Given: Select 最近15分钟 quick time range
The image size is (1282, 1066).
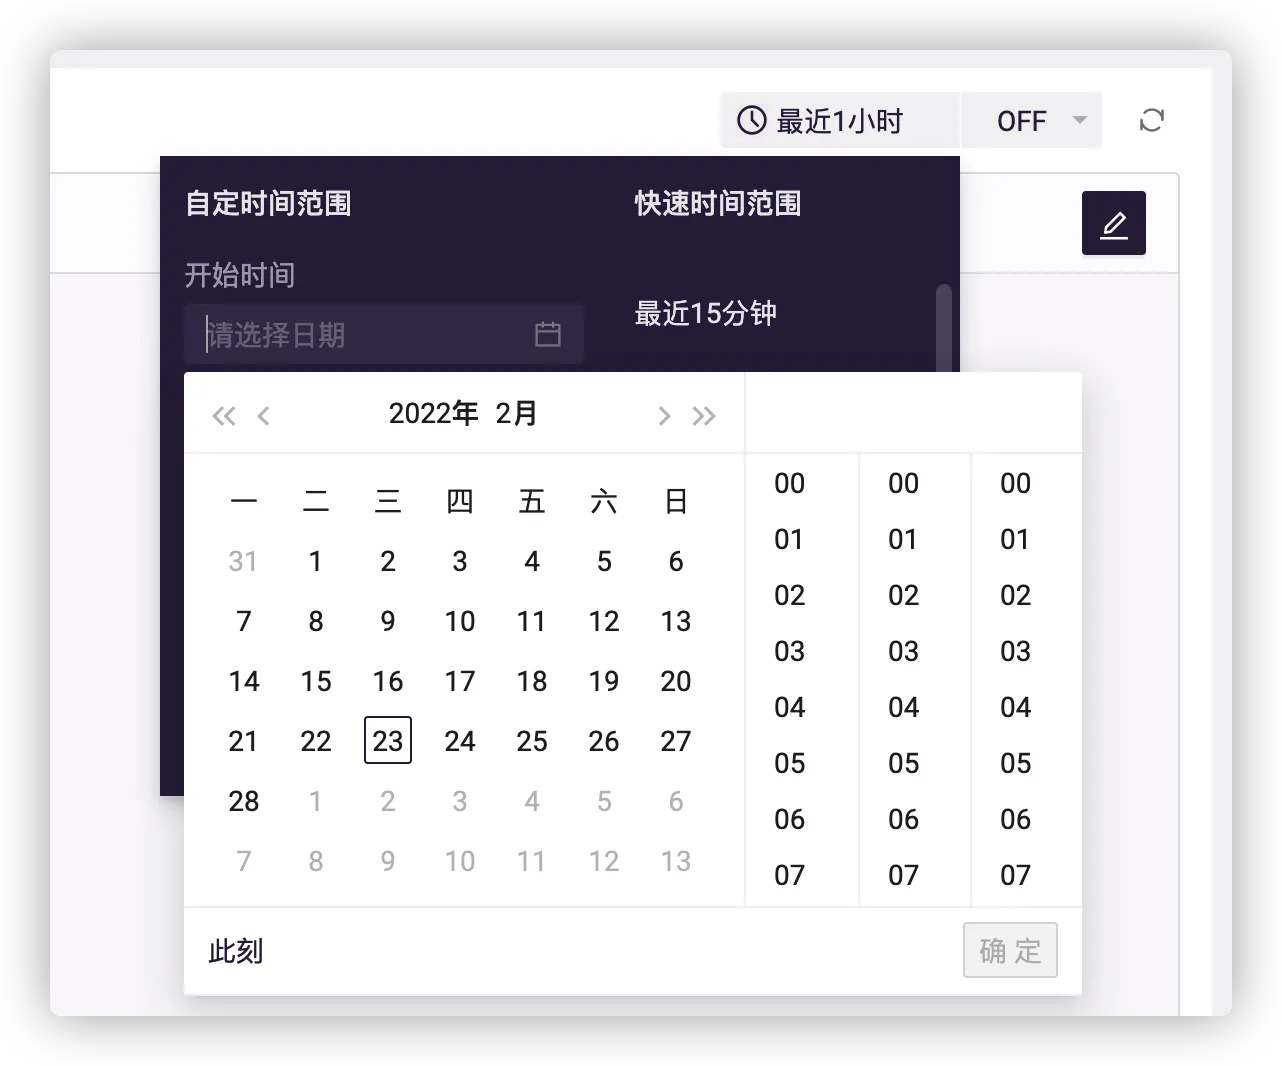Looking at the screenshot, I should coord(705,314).
